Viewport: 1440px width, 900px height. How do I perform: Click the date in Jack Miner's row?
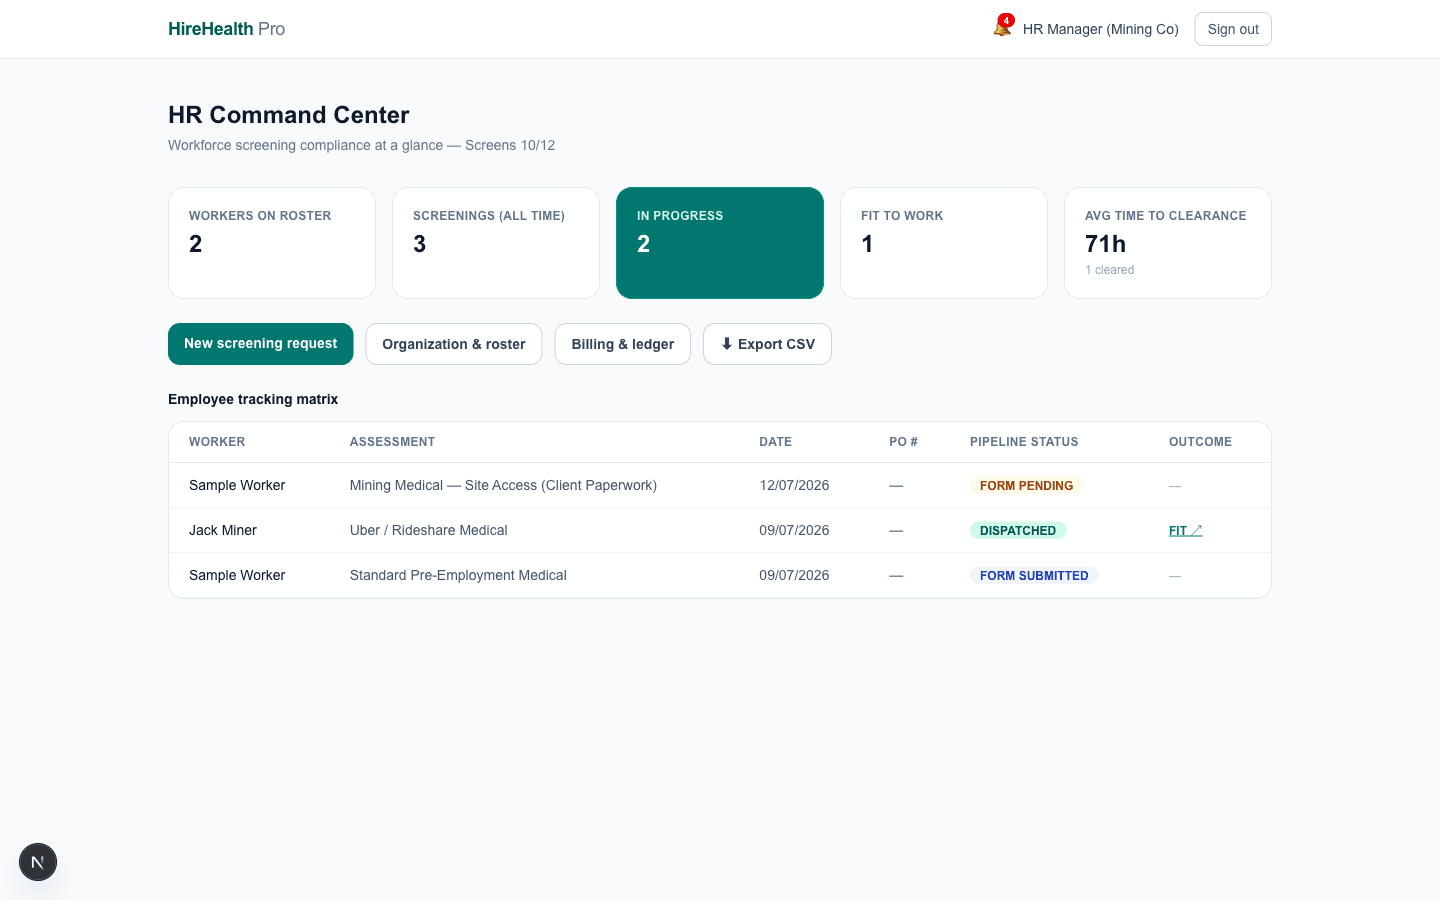pos(794,531)
